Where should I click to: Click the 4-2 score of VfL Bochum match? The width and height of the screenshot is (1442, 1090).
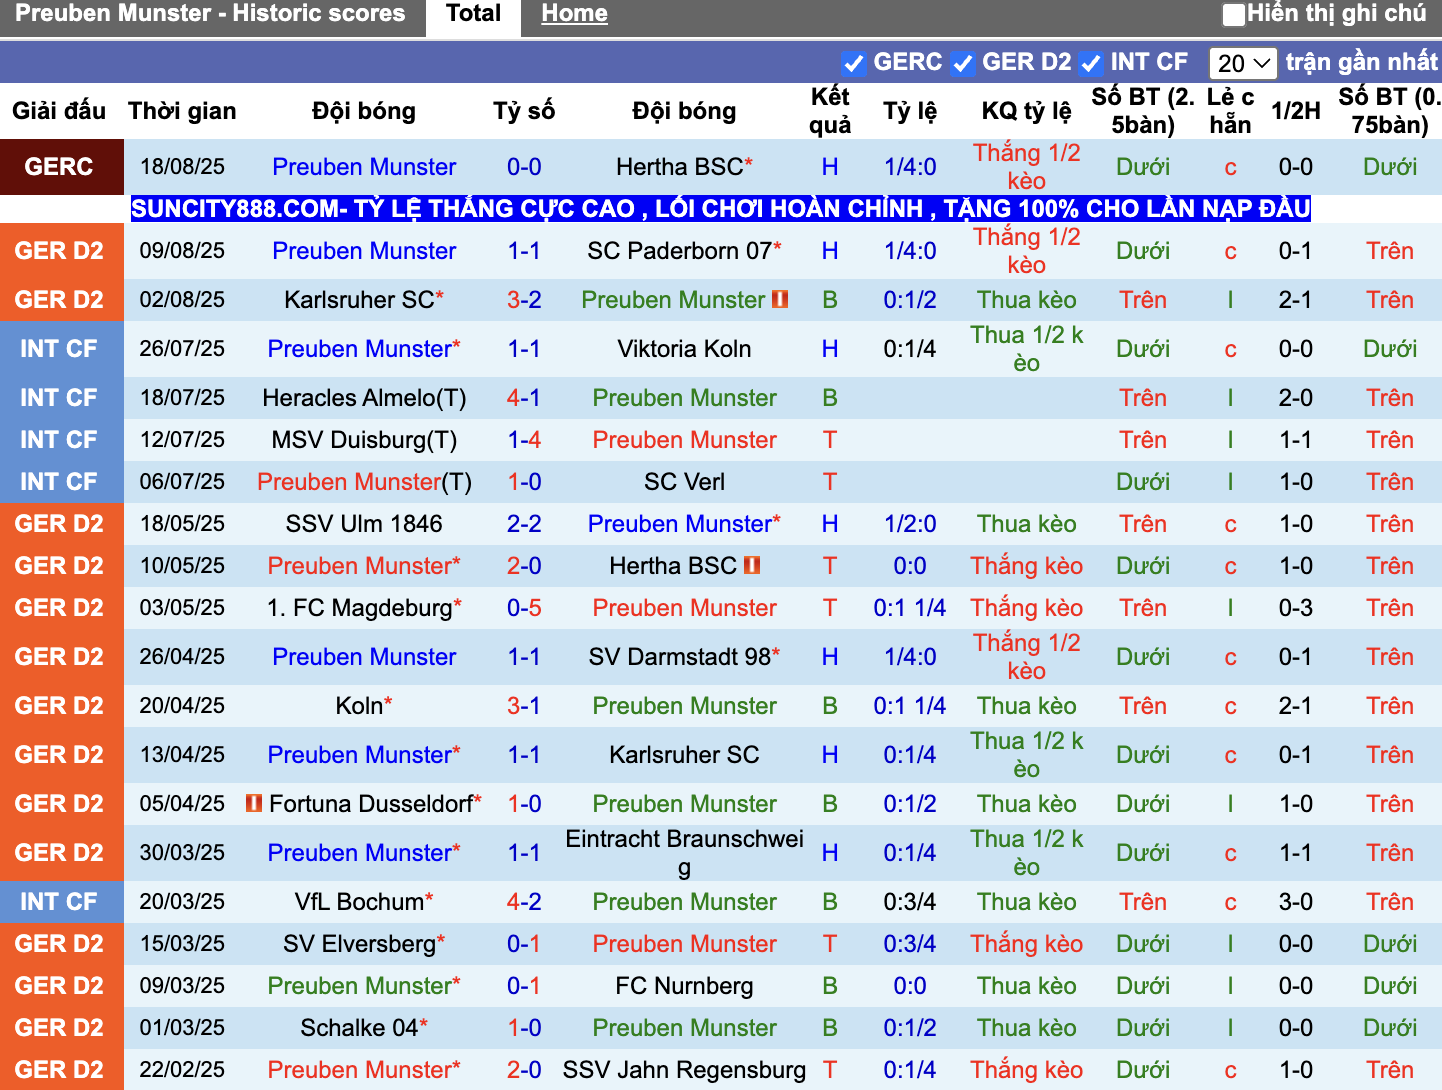click(x=524, y=902)
